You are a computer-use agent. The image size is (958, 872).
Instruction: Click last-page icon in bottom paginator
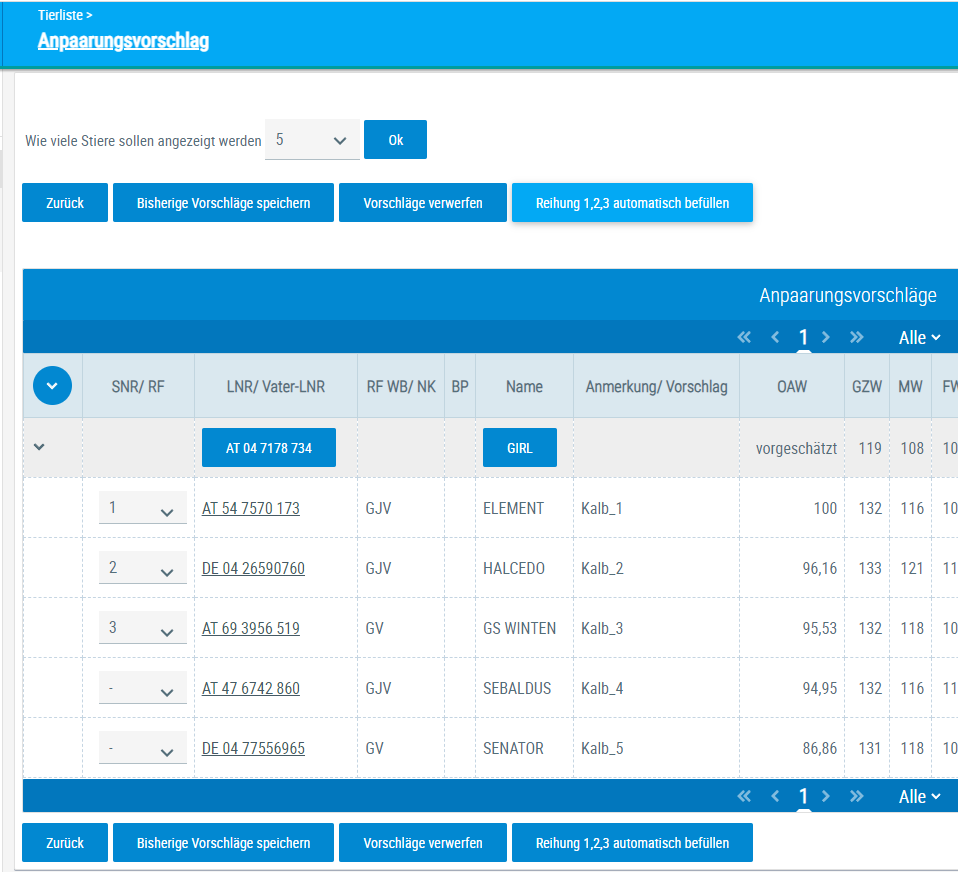pos(856,796)
